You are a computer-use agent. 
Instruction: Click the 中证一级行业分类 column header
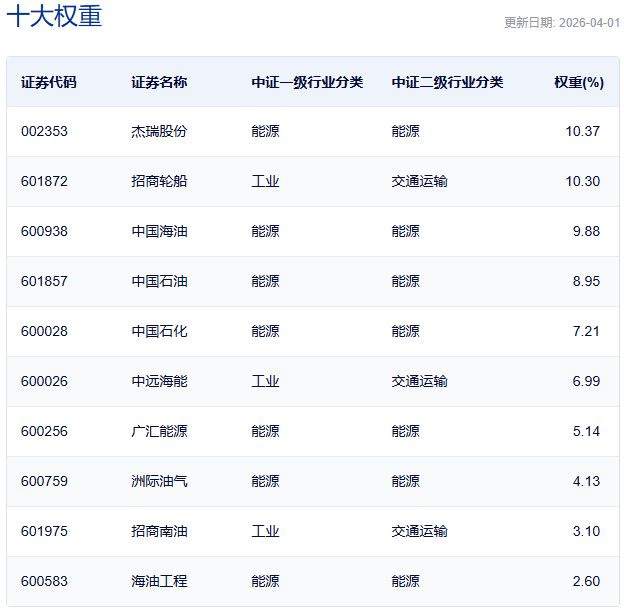[x=307, y=82]
